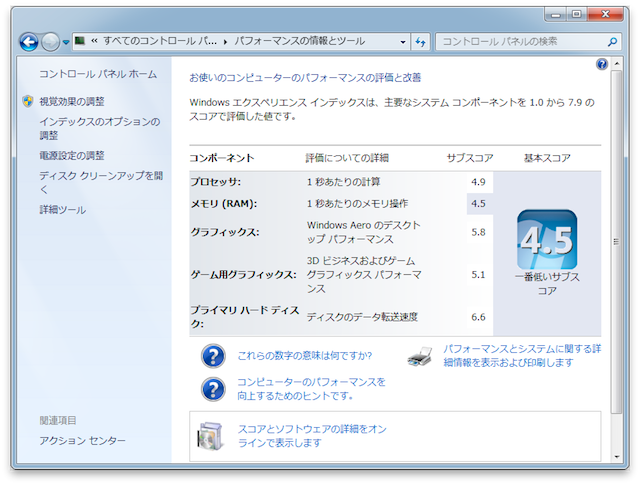Image resolution: width=640 pixels, height=485 pixels.
Task: Click the メモリ (RAM): row label
Action: (x=224, y=204)
